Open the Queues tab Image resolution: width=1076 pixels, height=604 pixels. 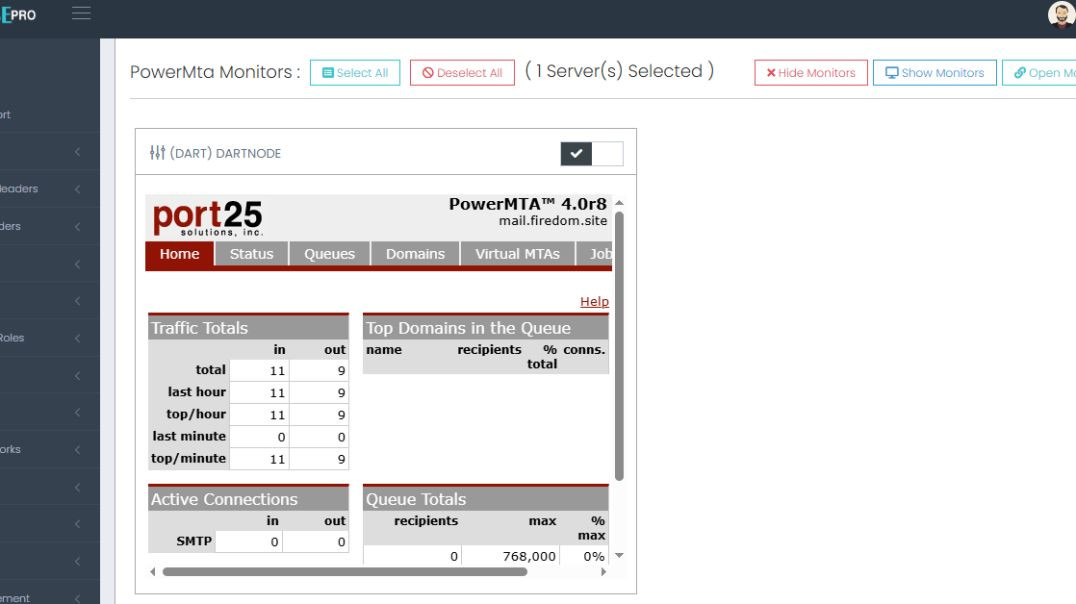329,254
